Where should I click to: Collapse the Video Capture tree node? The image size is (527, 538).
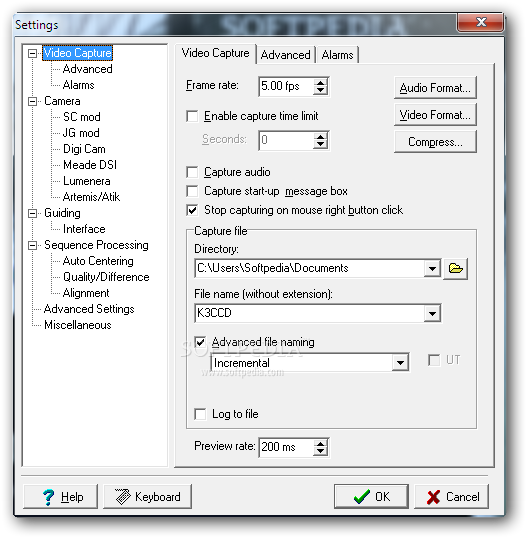point(33,53)
